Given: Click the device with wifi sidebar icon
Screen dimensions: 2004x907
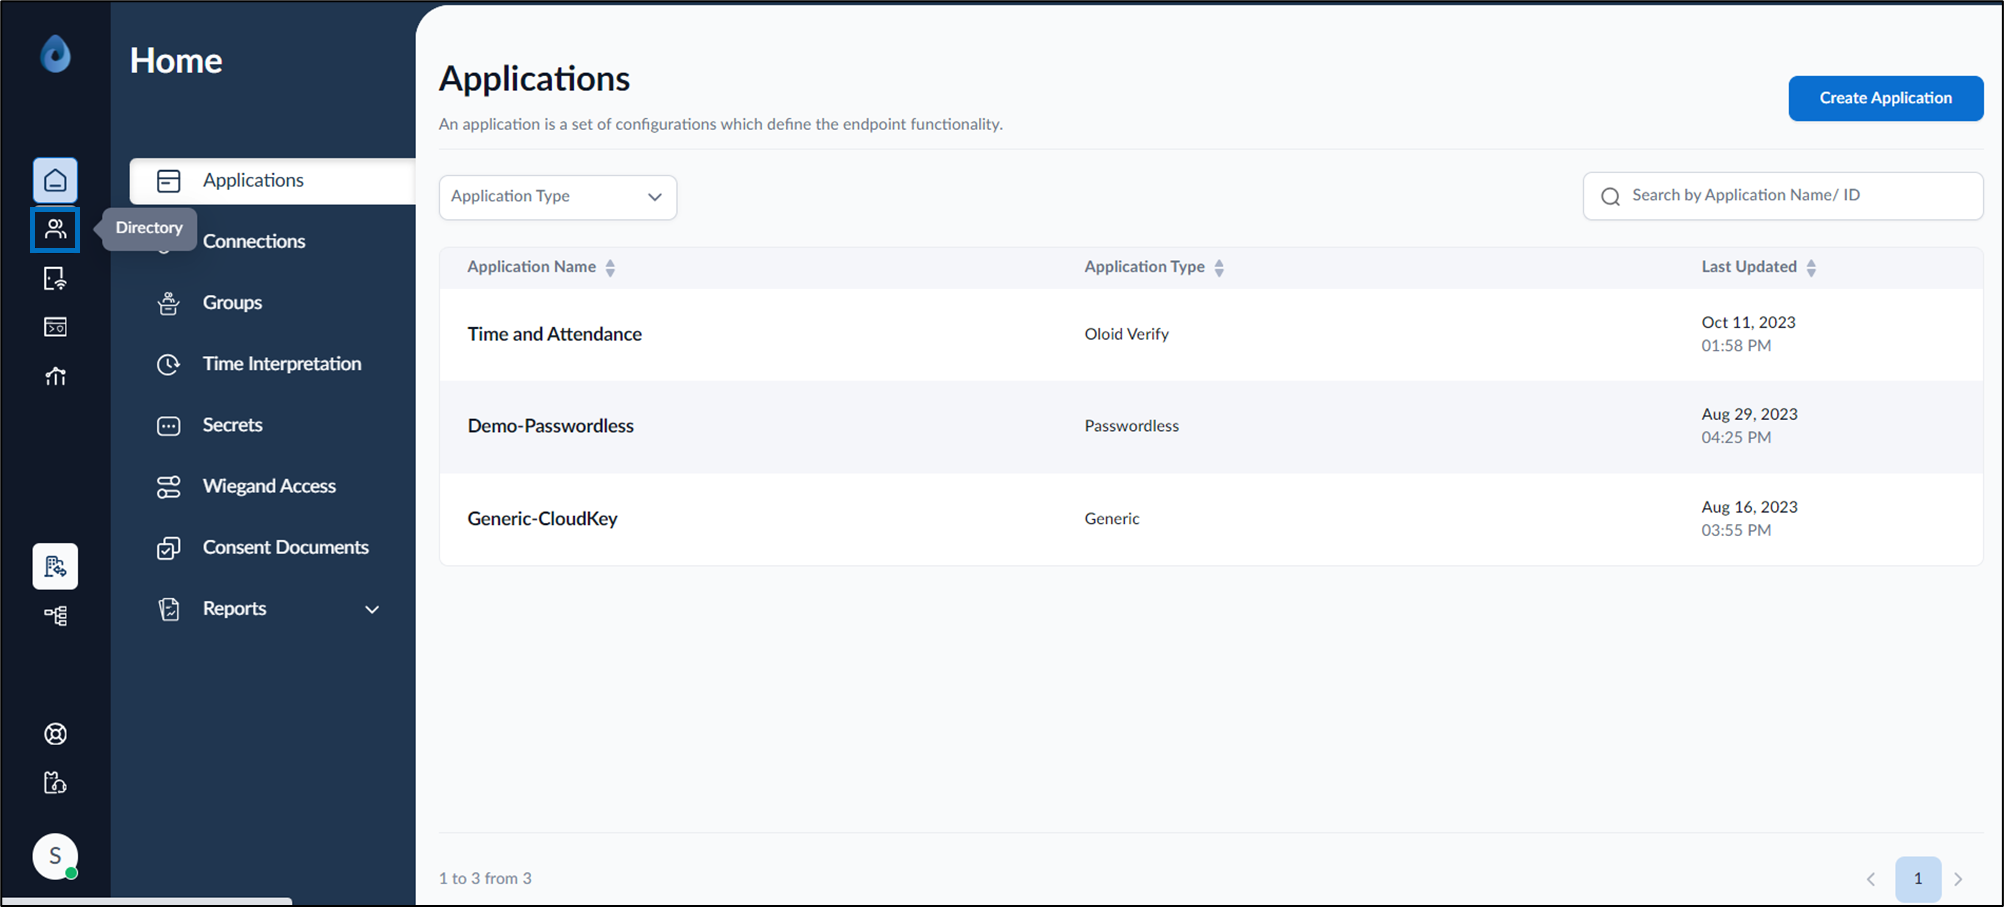Looking at the screenshot, I should pos(55,279).
